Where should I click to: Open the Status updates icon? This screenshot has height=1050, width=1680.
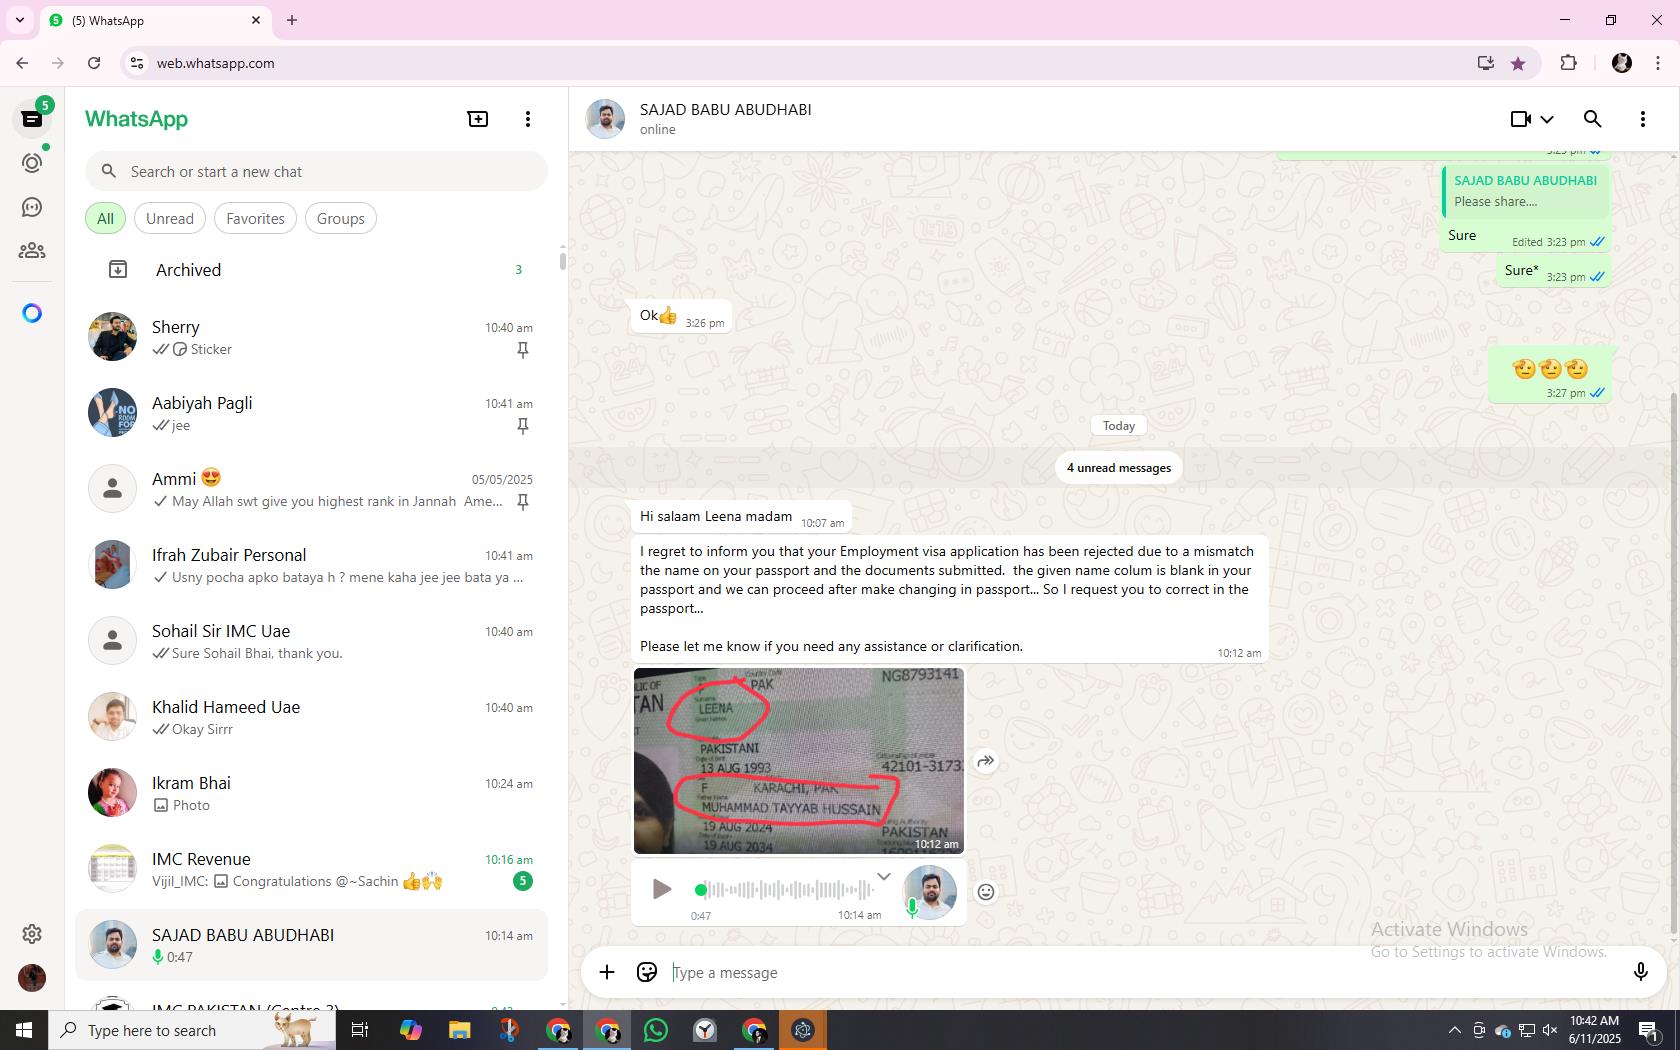pyautogui.click(x=32, y=163)
